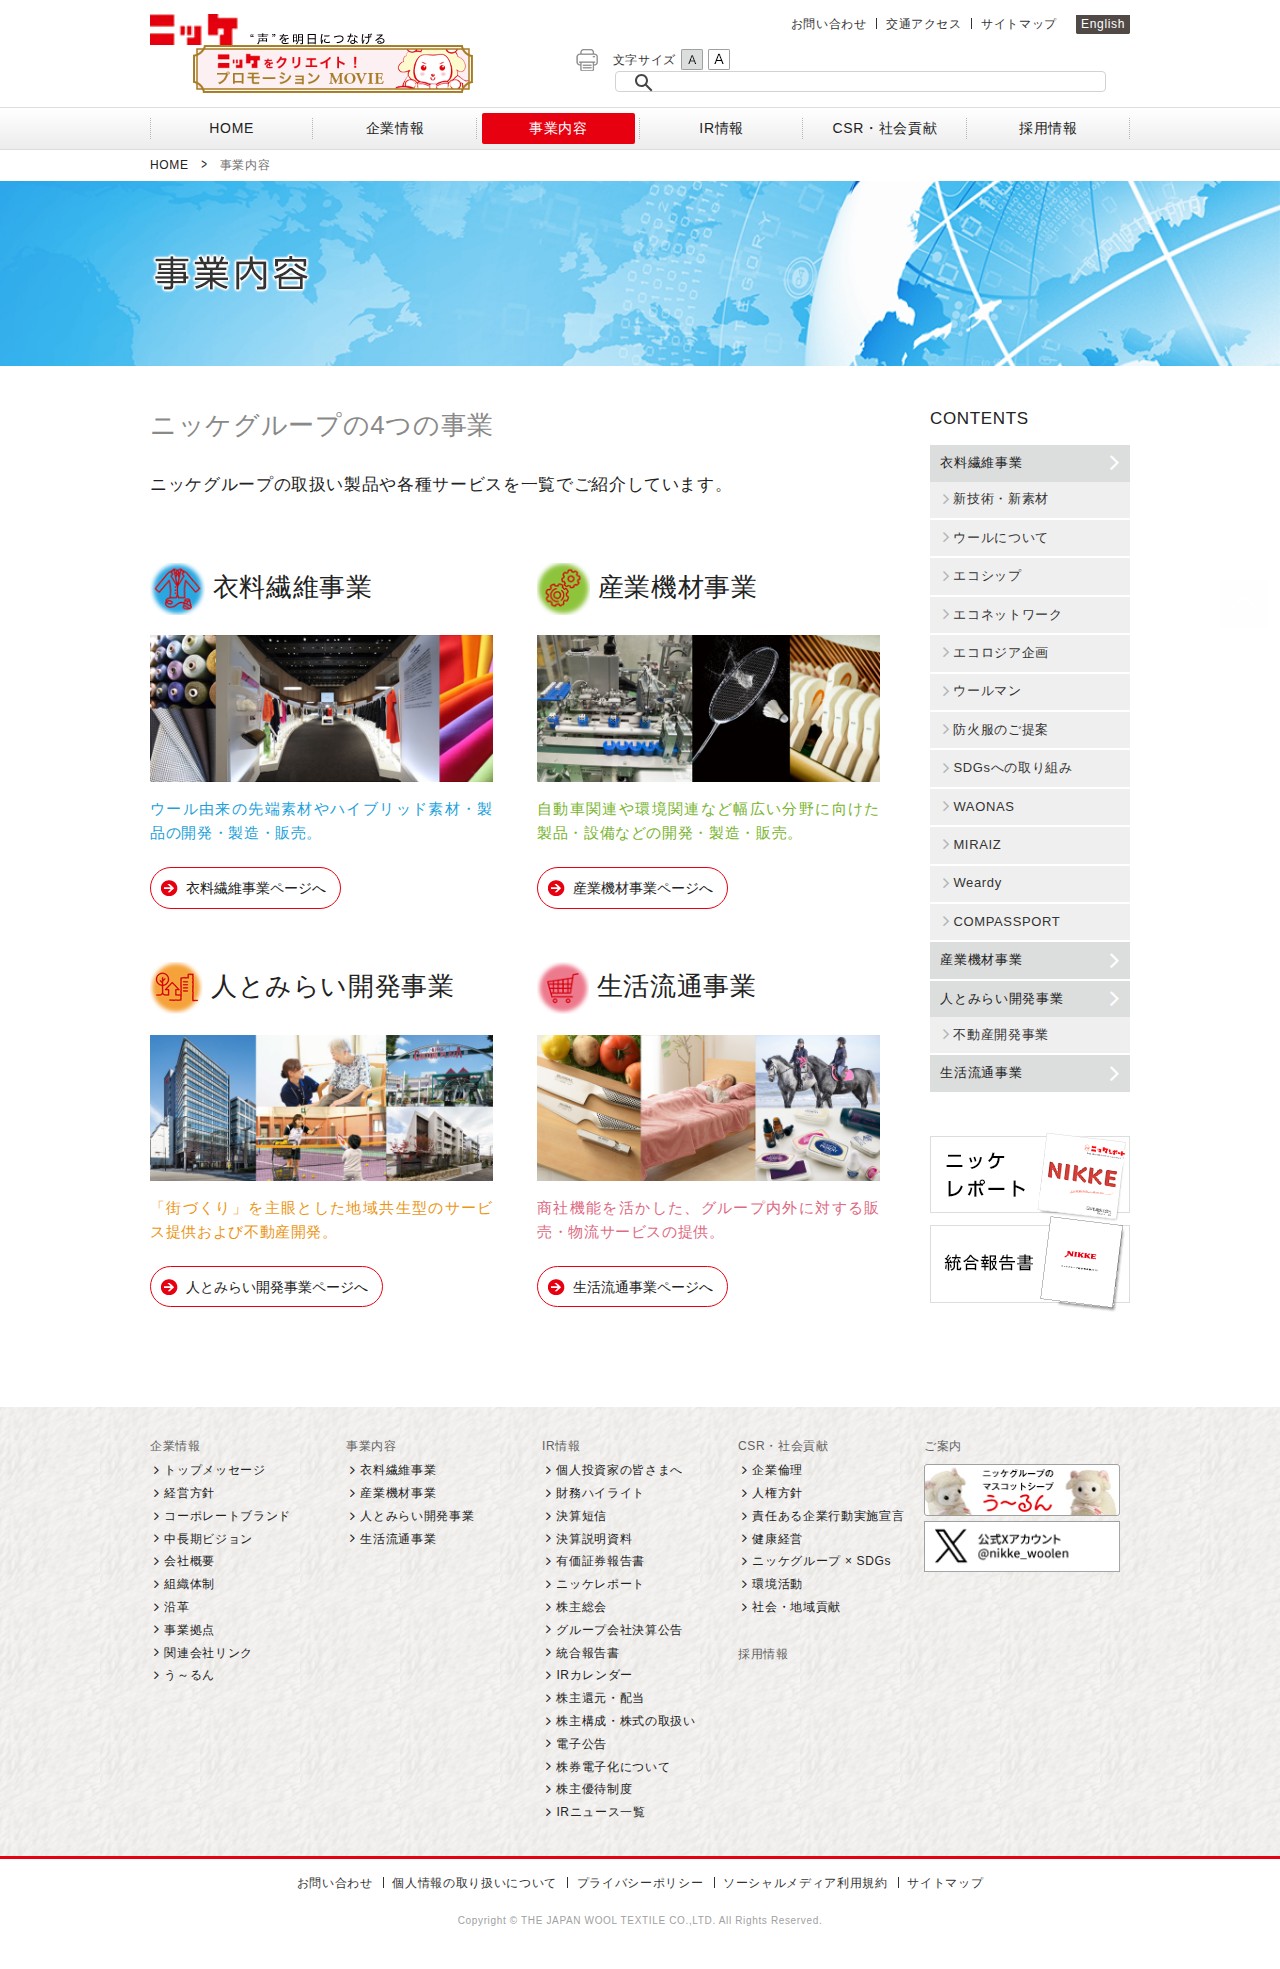Expand 産業機材事業 in CONTENTS sidebar

1030,960
